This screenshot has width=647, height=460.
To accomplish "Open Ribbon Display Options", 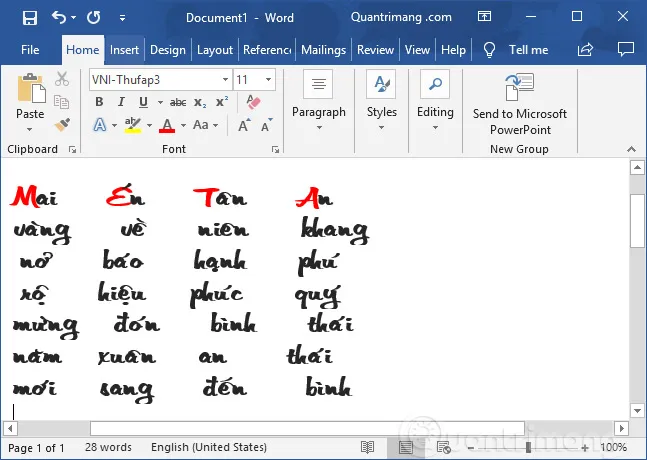I will pos(484,17).
